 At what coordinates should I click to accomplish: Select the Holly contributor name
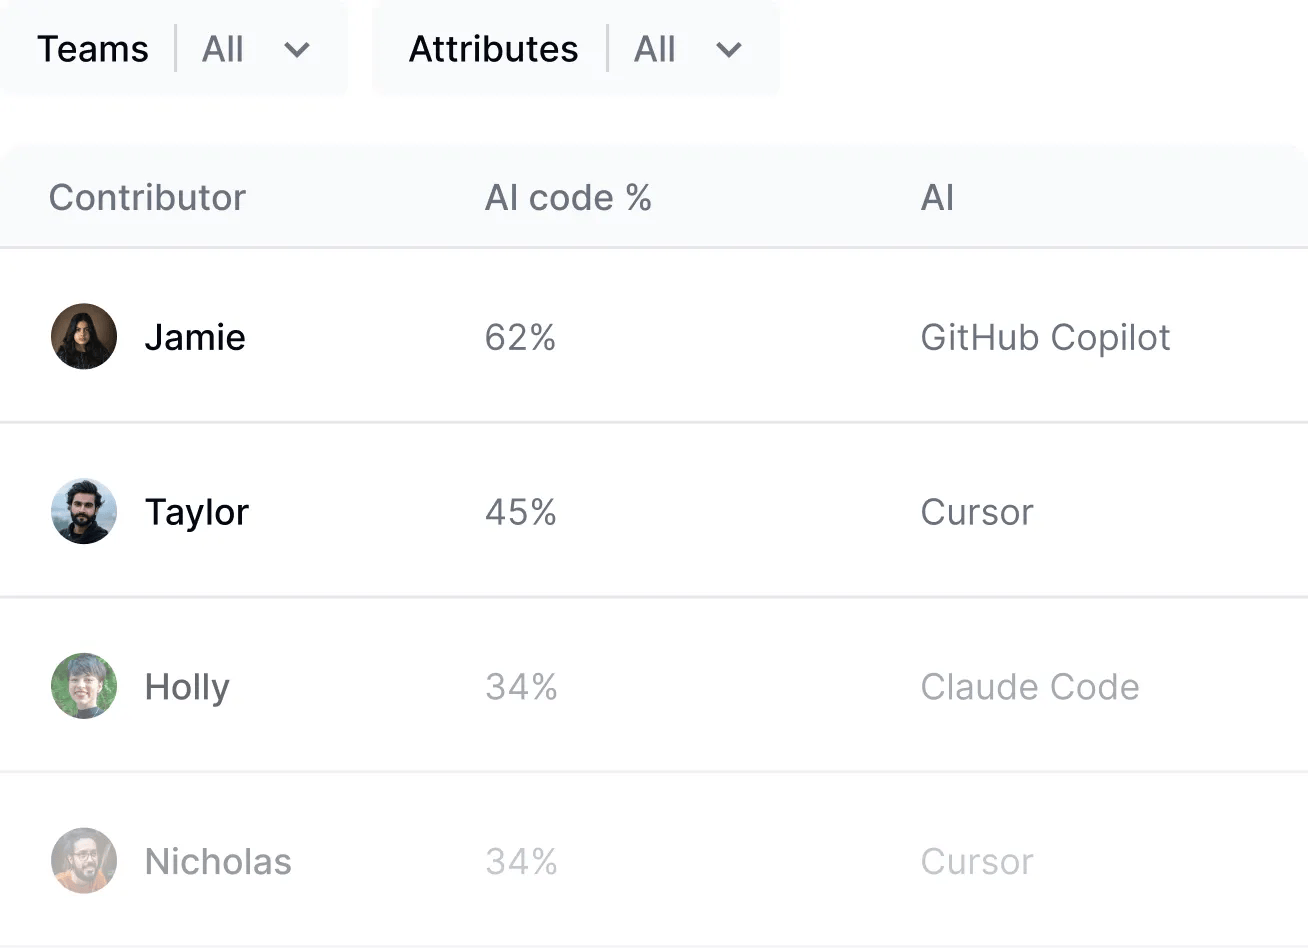coord(187,687)
